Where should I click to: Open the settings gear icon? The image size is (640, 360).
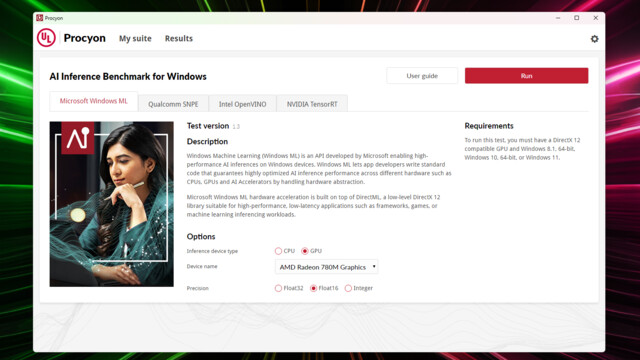pyautogui.click(x=594, y=39)
